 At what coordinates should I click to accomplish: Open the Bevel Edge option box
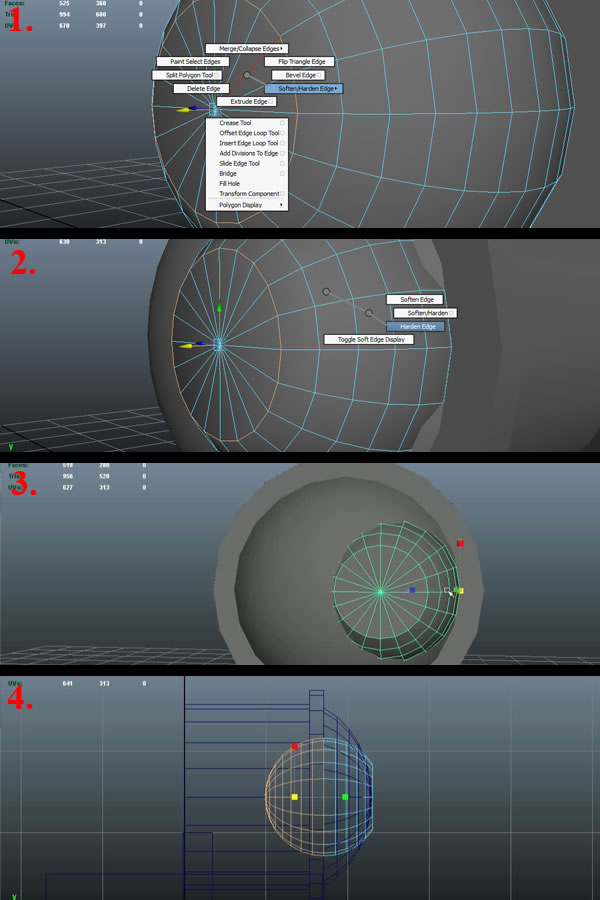click(x=320, y=75)
